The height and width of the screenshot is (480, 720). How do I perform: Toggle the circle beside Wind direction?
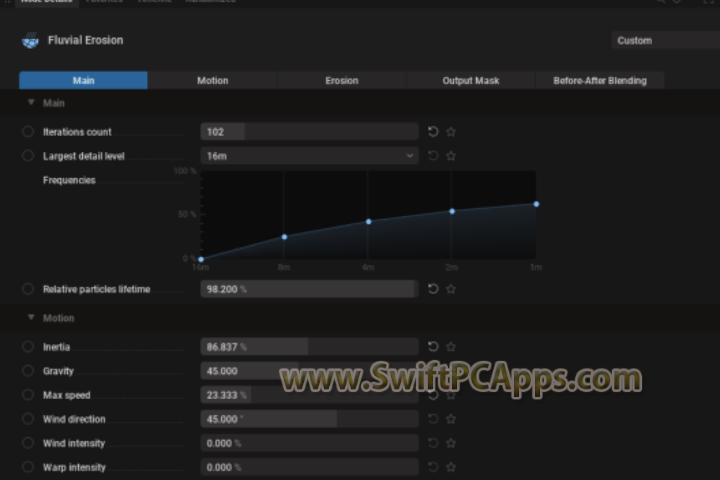tap(28, 419)
